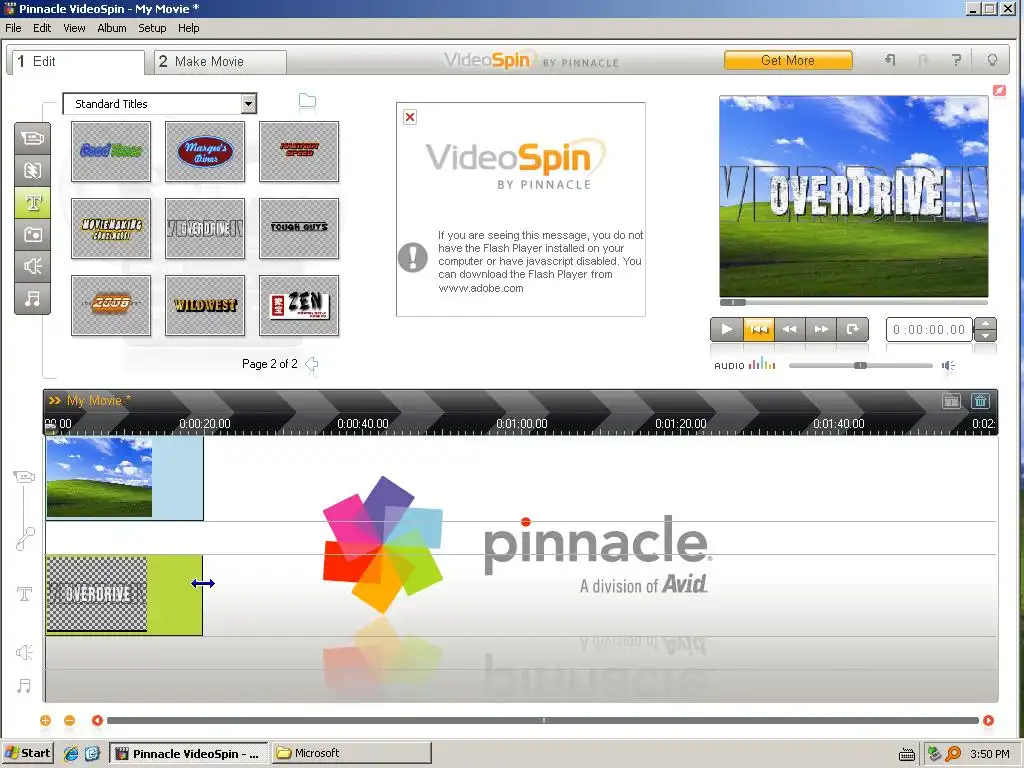Open the Setup menu
The width and height of the screenshot is (1024, 768).
click(152, 28)
